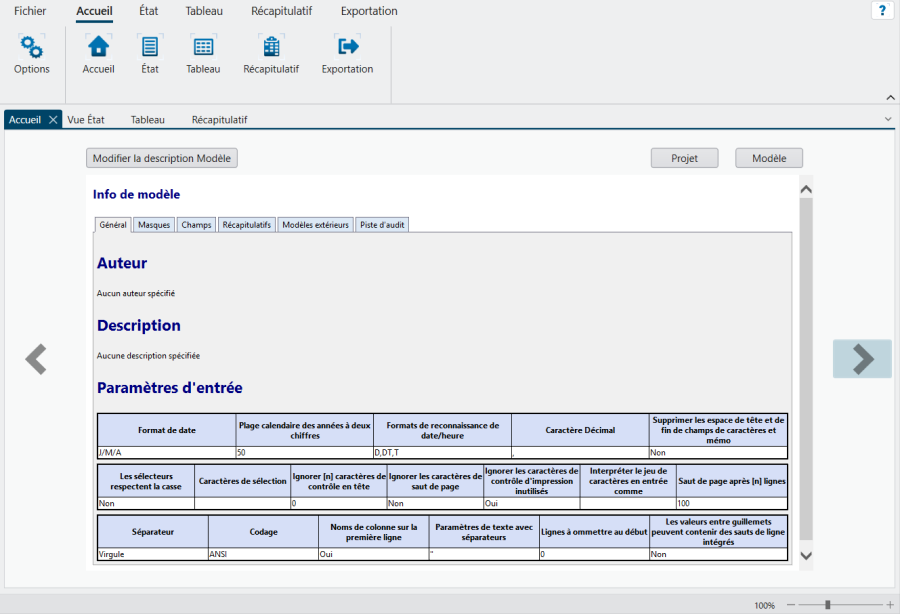Image resolution: width=900 pixels, height=614 pixels.
Task: Go back with left arrow chevron
Action: point(36,359)
